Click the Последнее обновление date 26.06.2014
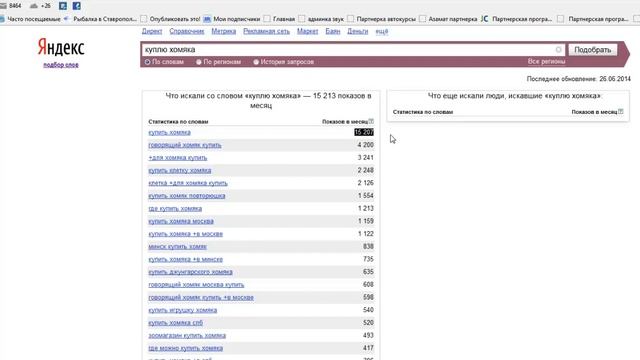Screen dimensions: 640x360 click(615, 79)
